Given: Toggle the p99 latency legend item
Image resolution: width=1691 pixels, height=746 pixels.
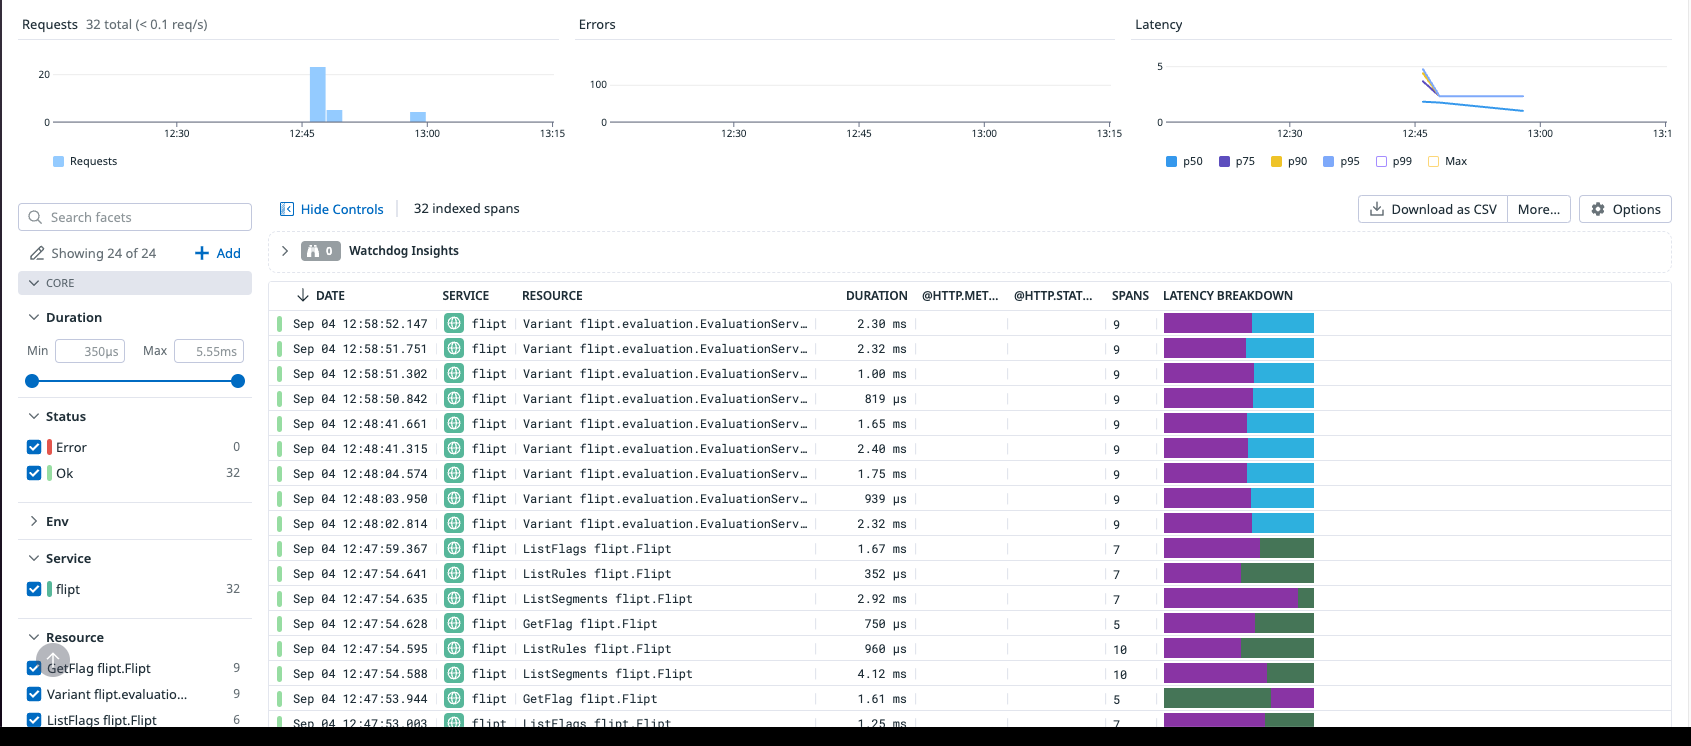Looking at the screenshot, I should tap(1394, 161).
